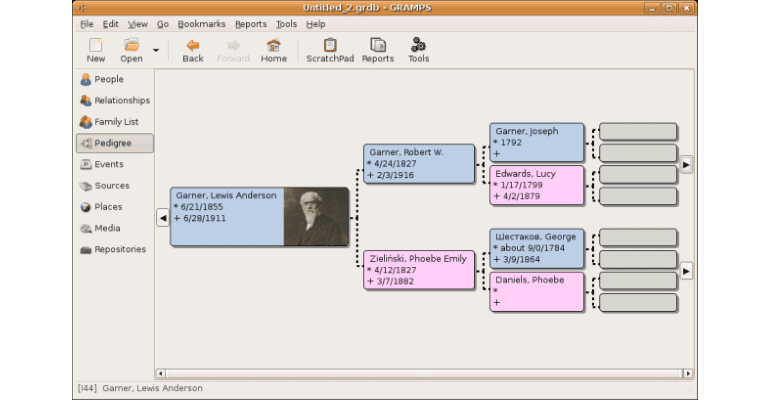Click Lewis Anderson Garner's portrait photo
Screen dimensions: 770x400
pos(316,217)
